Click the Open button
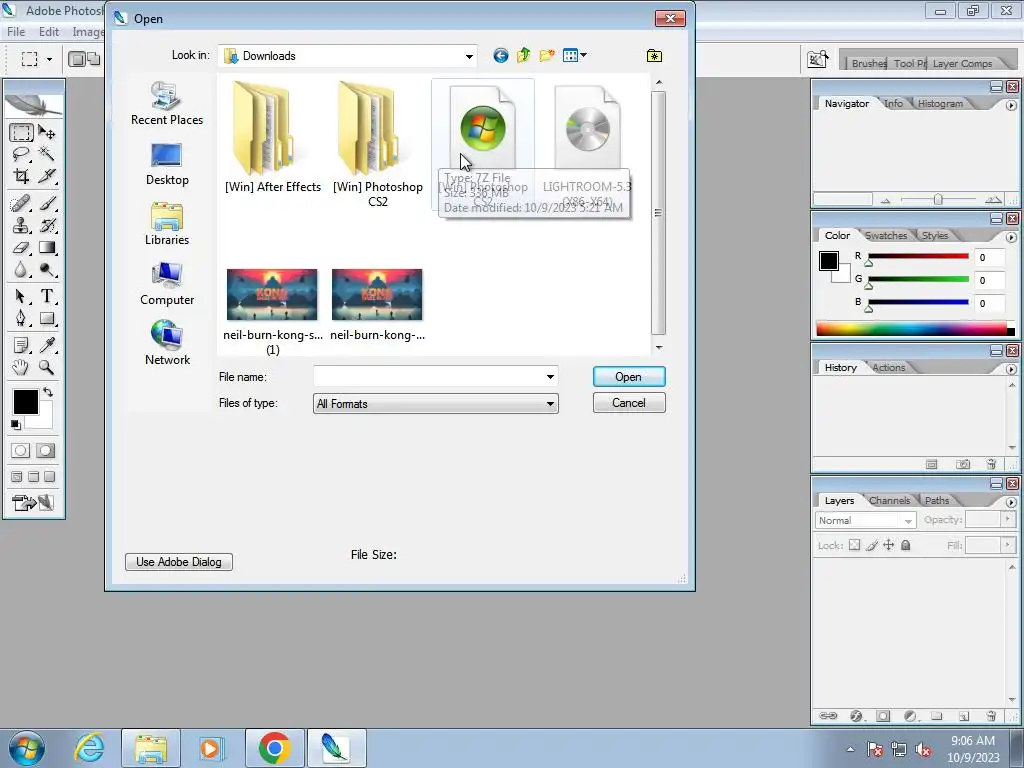This screenshot has height=768, width=1024. pos(629,377)
